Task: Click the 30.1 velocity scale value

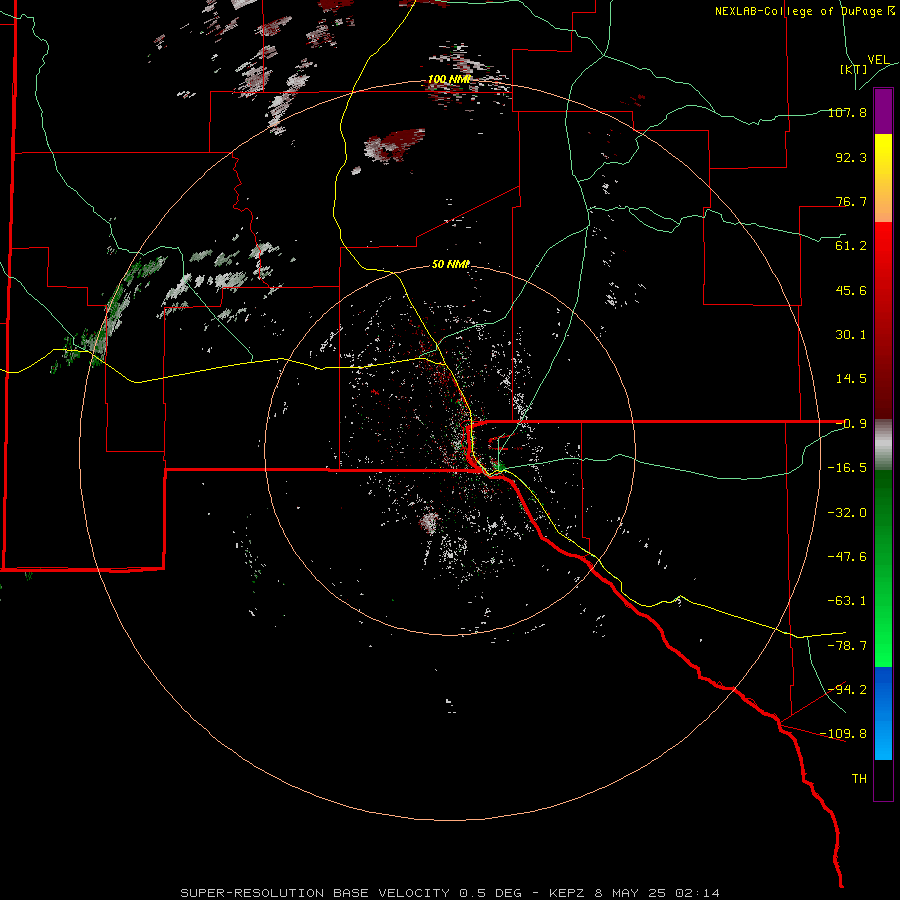Action: (x=851, y=335)
